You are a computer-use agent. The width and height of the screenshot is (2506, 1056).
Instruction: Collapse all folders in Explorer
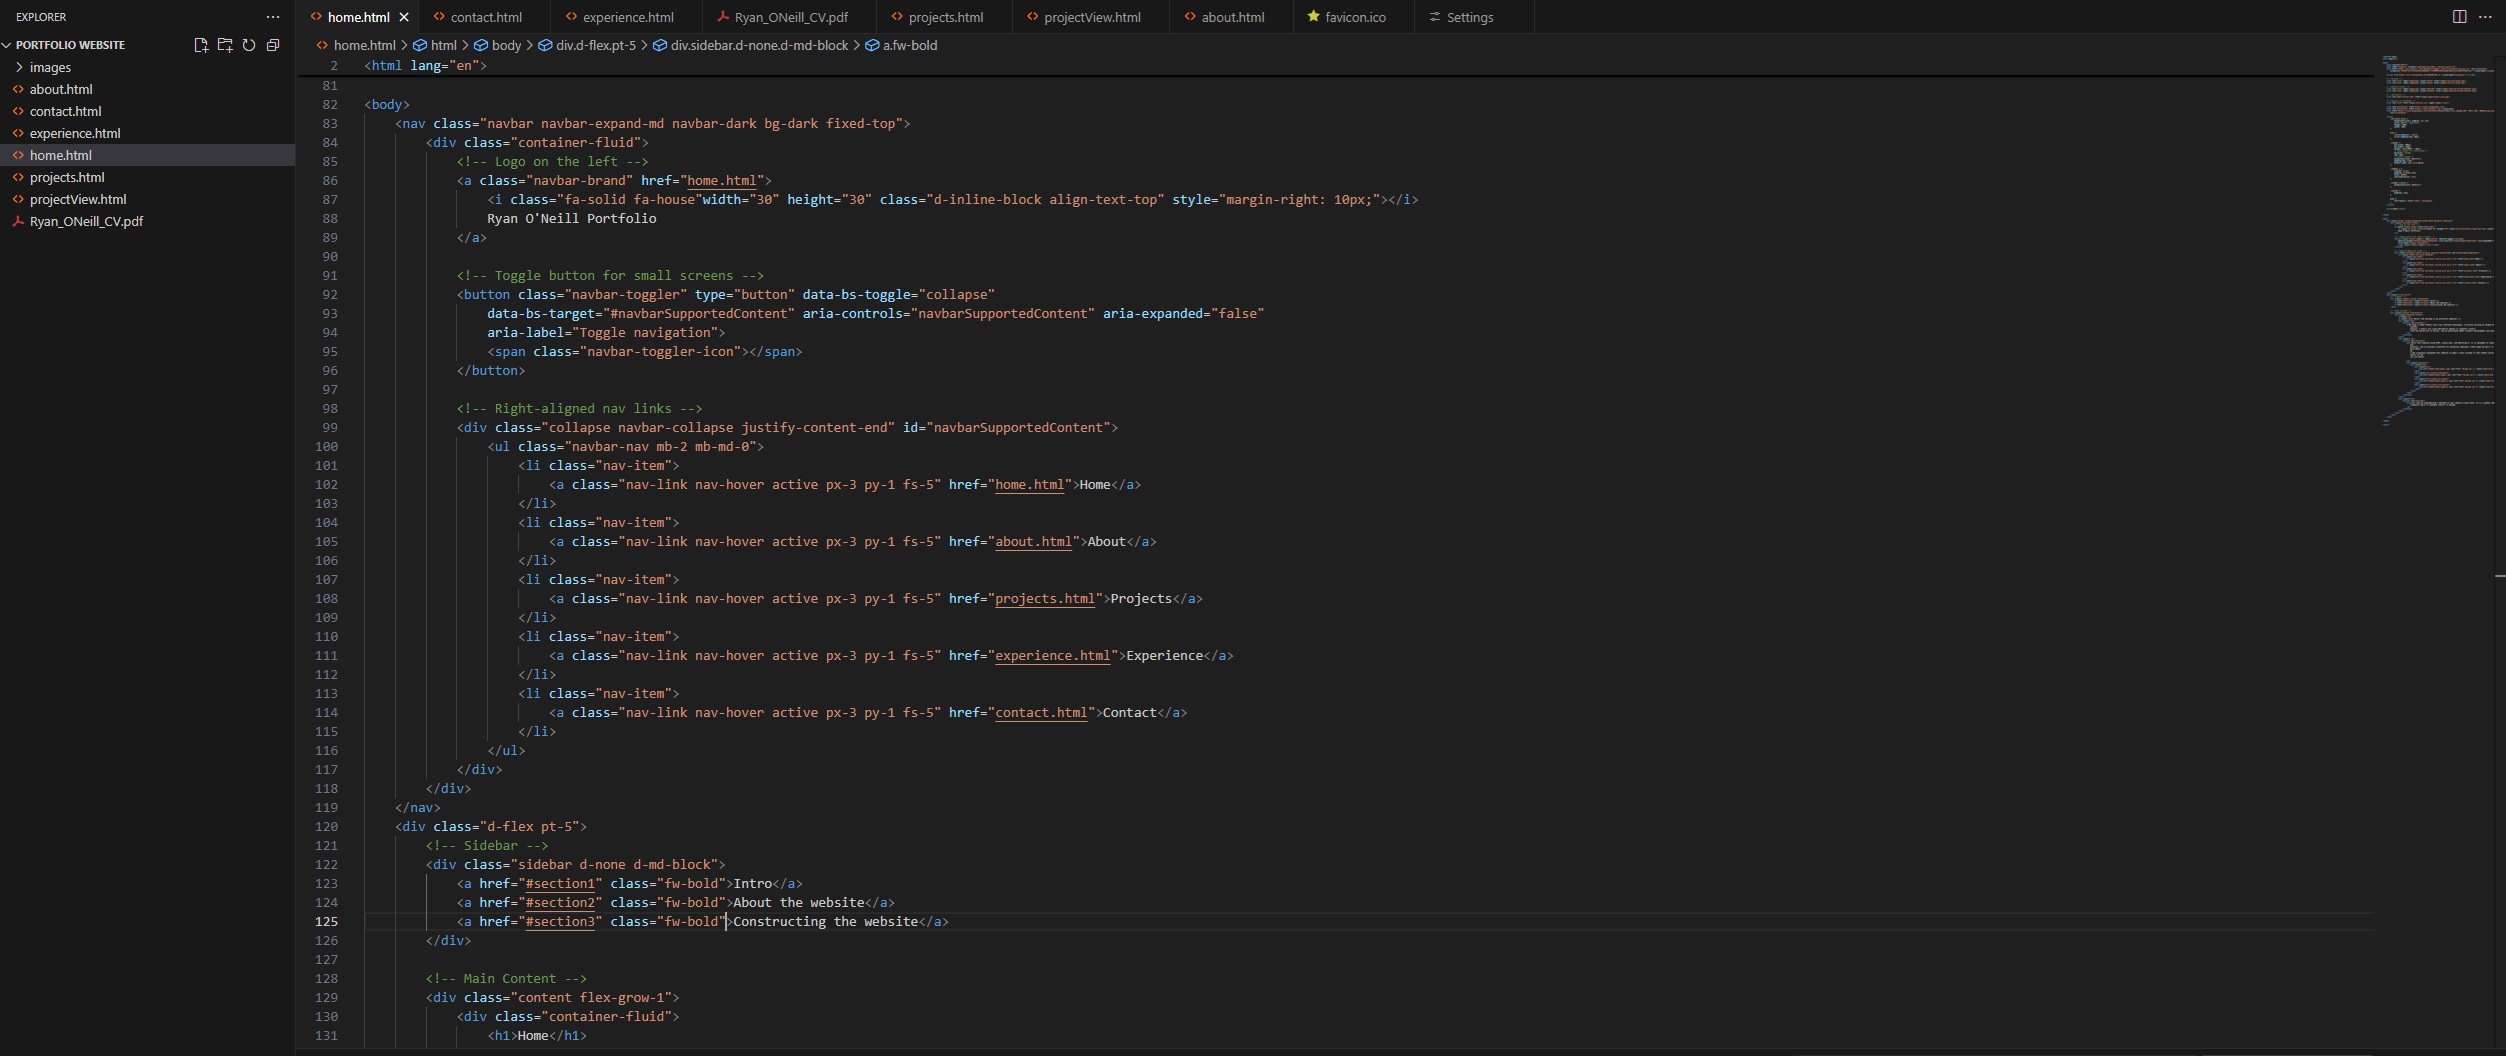pos(273,45)
